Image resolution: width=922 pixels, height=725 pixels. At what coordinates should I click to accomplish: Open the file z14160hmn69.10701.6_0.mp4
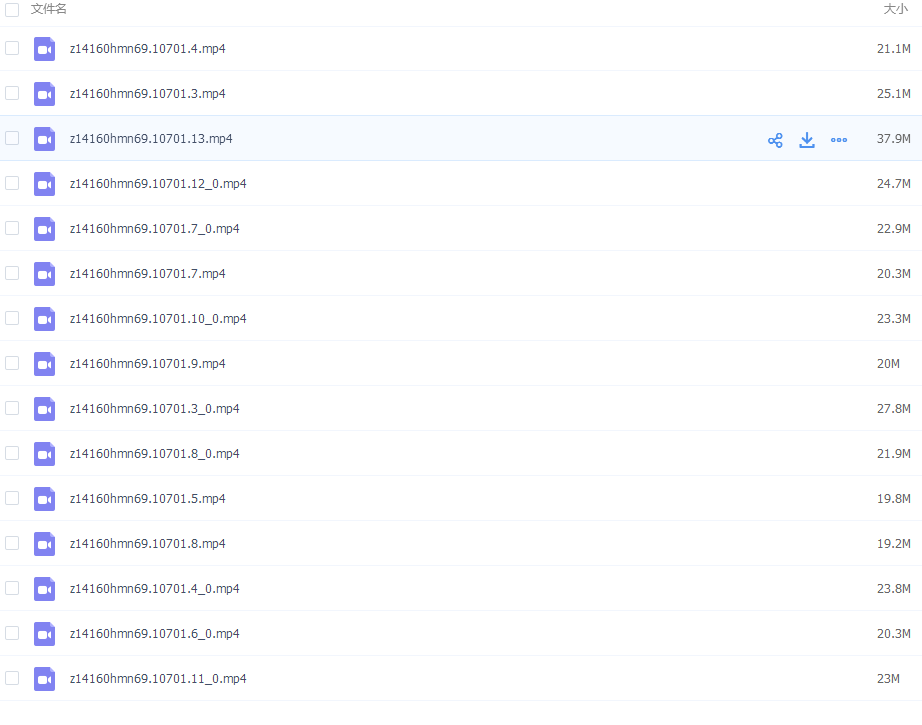(x=155, y=634)
